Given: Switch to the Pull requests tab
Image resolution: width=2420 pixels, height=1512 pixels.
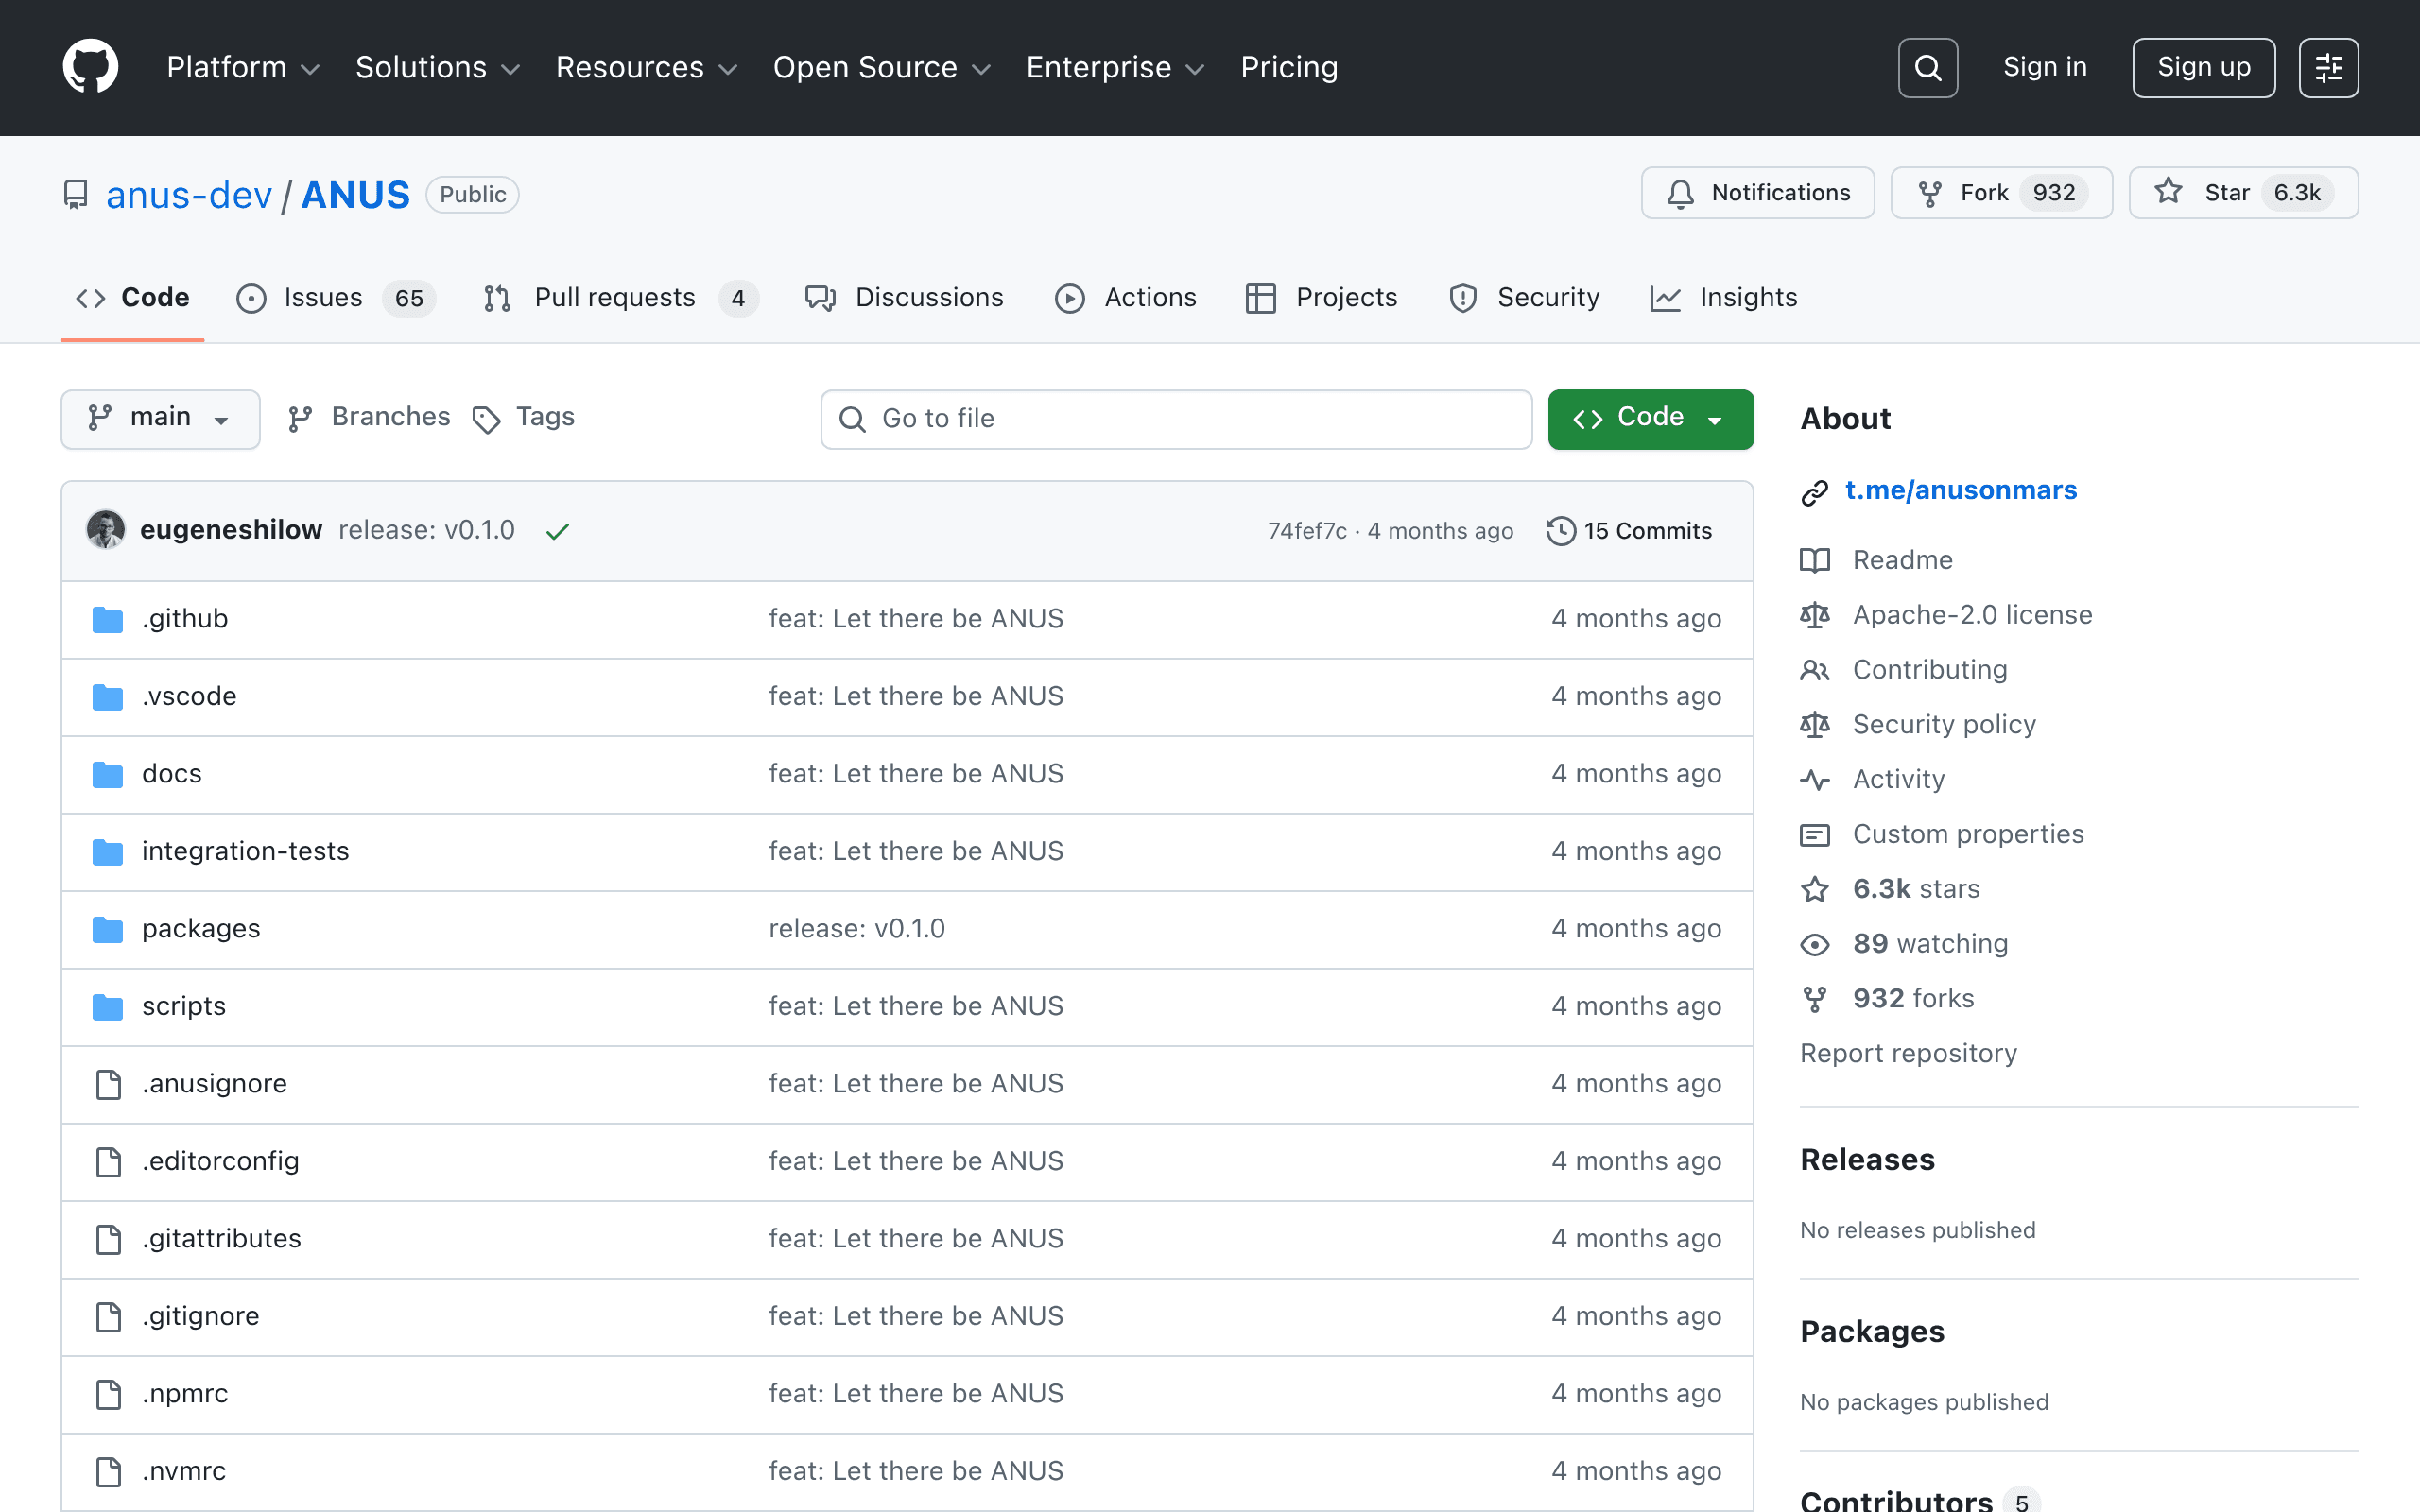Looking at the screenshot, I should coord(620,298).
